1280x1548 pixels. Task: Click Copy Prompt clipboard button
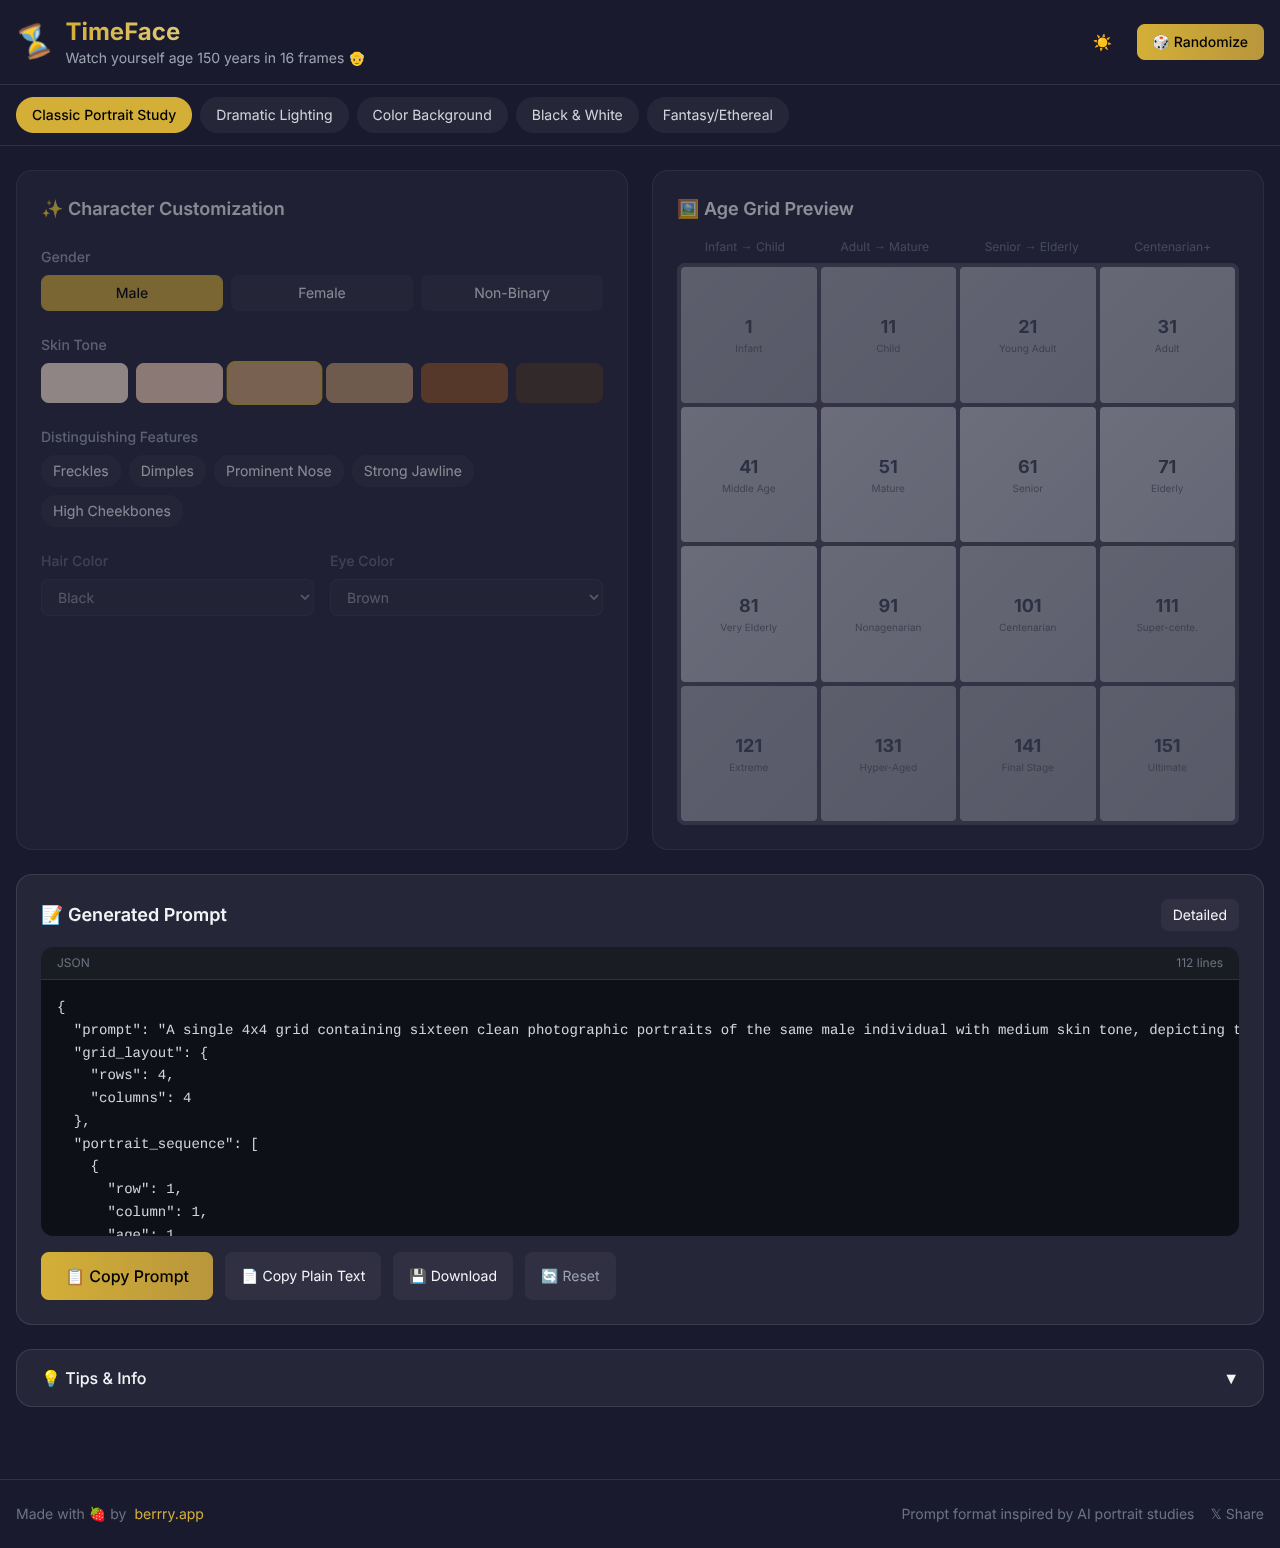(x=127, y=1276)
